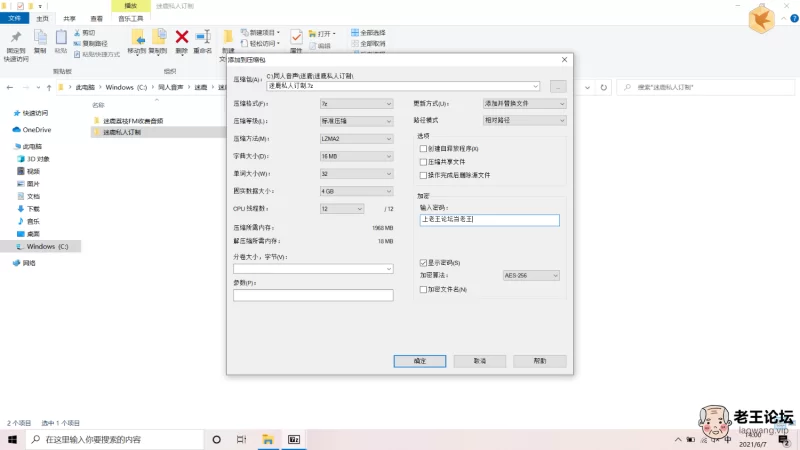Screen dimensions: 800x450
Task: Open the LZMA2 compression method dropdown
Action: [x=356, y=138]
